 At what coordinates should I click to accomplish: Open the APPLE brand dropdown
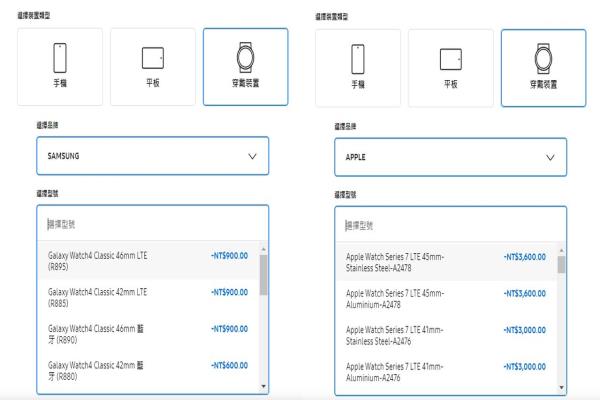point(450,157)
